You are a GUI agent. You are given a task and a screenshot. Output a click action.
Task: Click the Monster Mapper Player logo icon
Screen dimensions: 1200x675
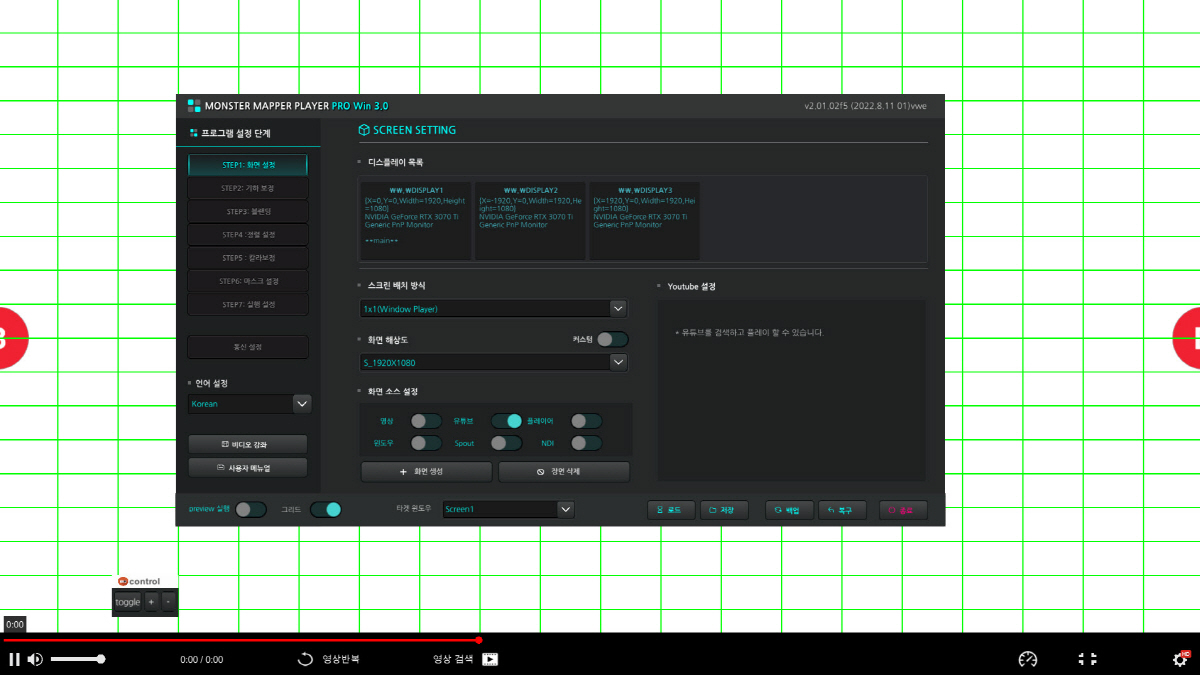coord(194,105)
